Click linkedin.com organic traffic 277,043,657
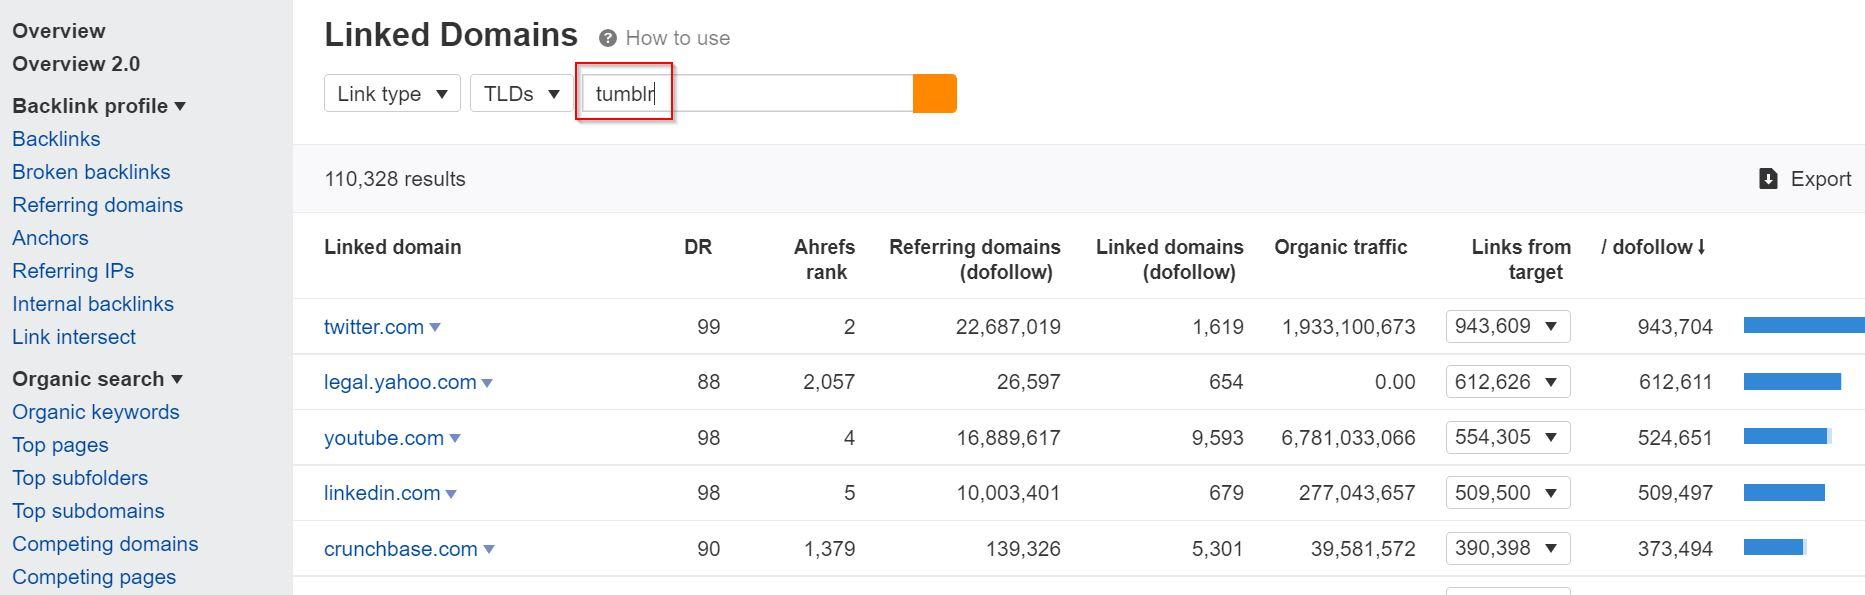Viewport: 1865px width, 595px height. (x=1357, y=493)
